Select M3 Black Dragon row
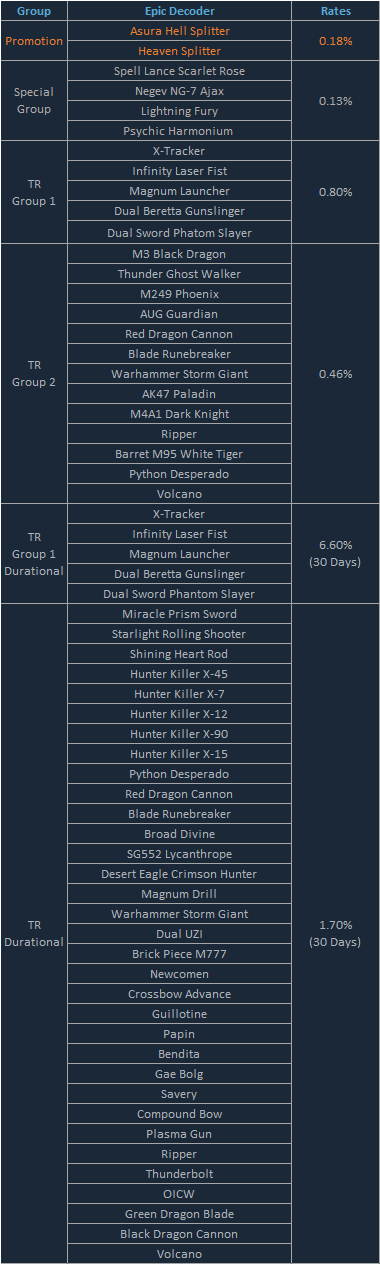 tap(180, 254)
